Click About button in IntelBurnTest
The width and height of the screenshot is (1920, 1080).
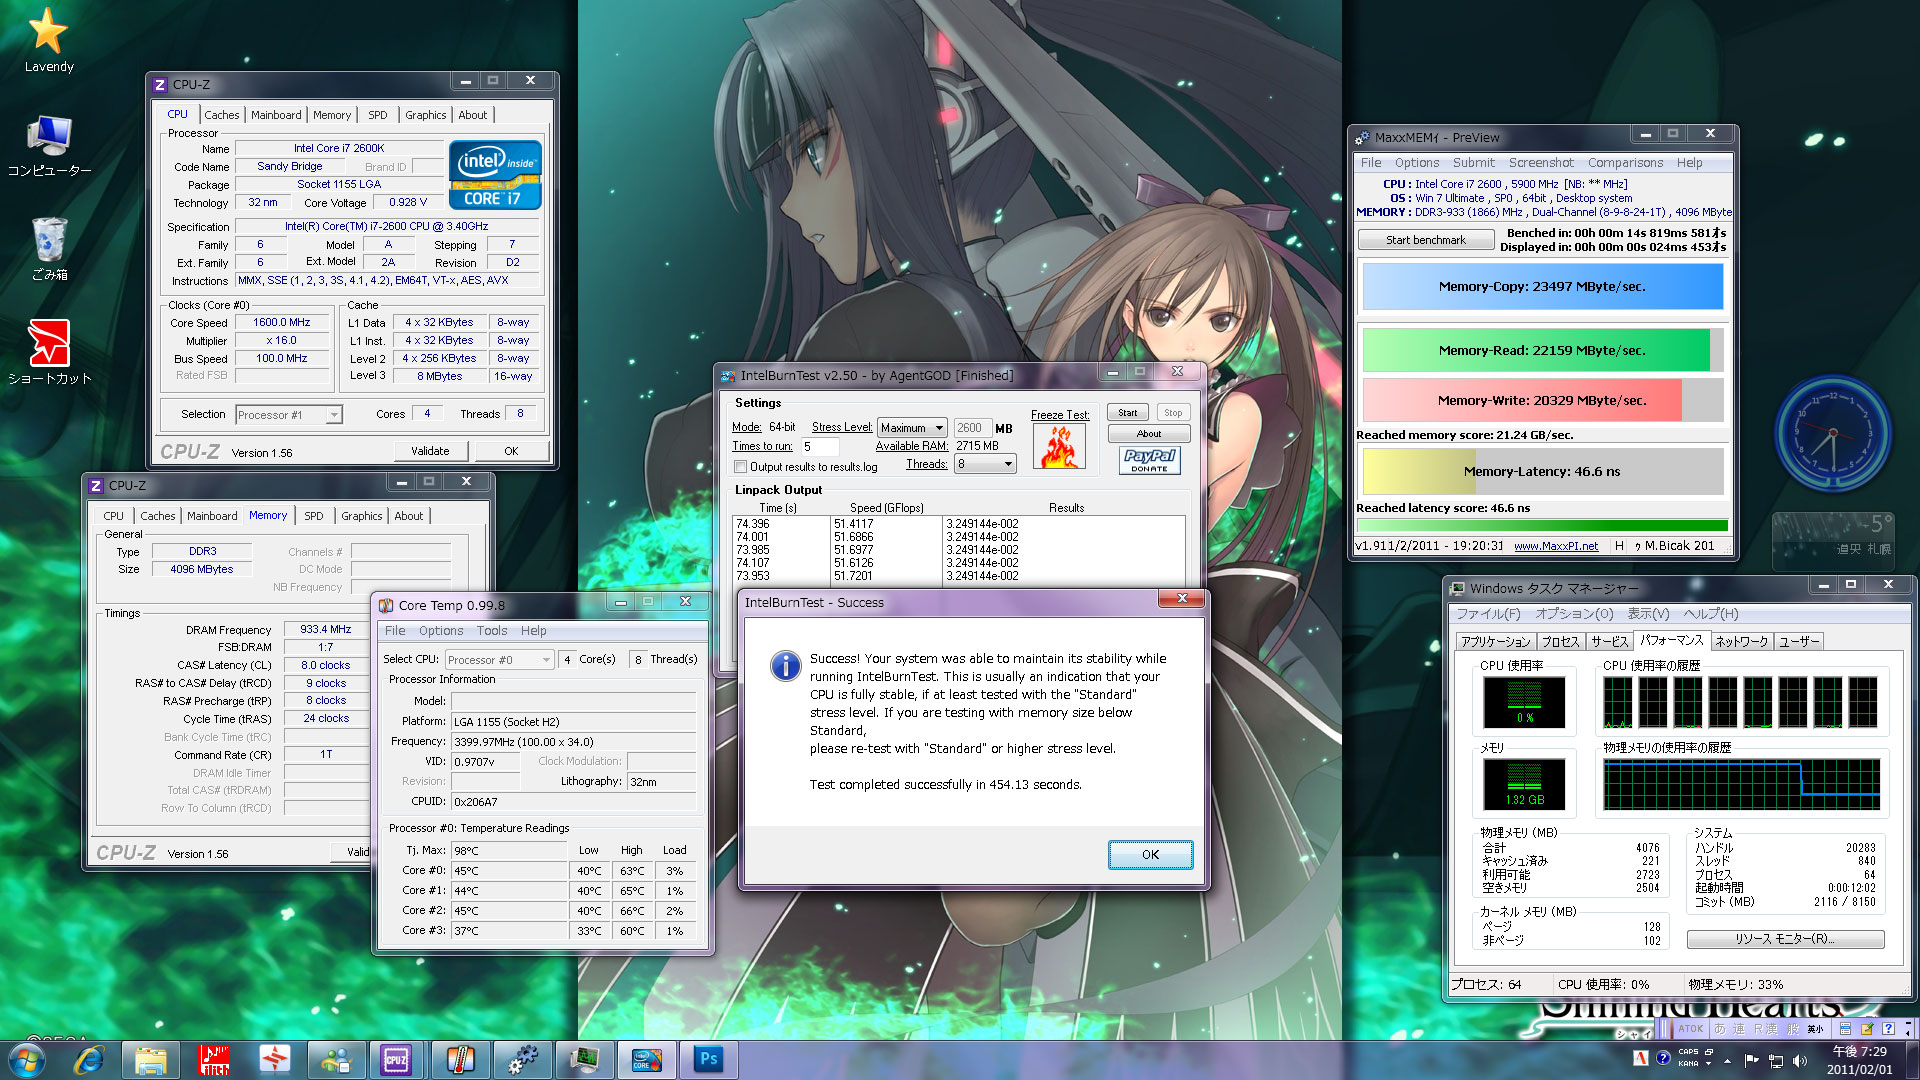click(1149, 434)
